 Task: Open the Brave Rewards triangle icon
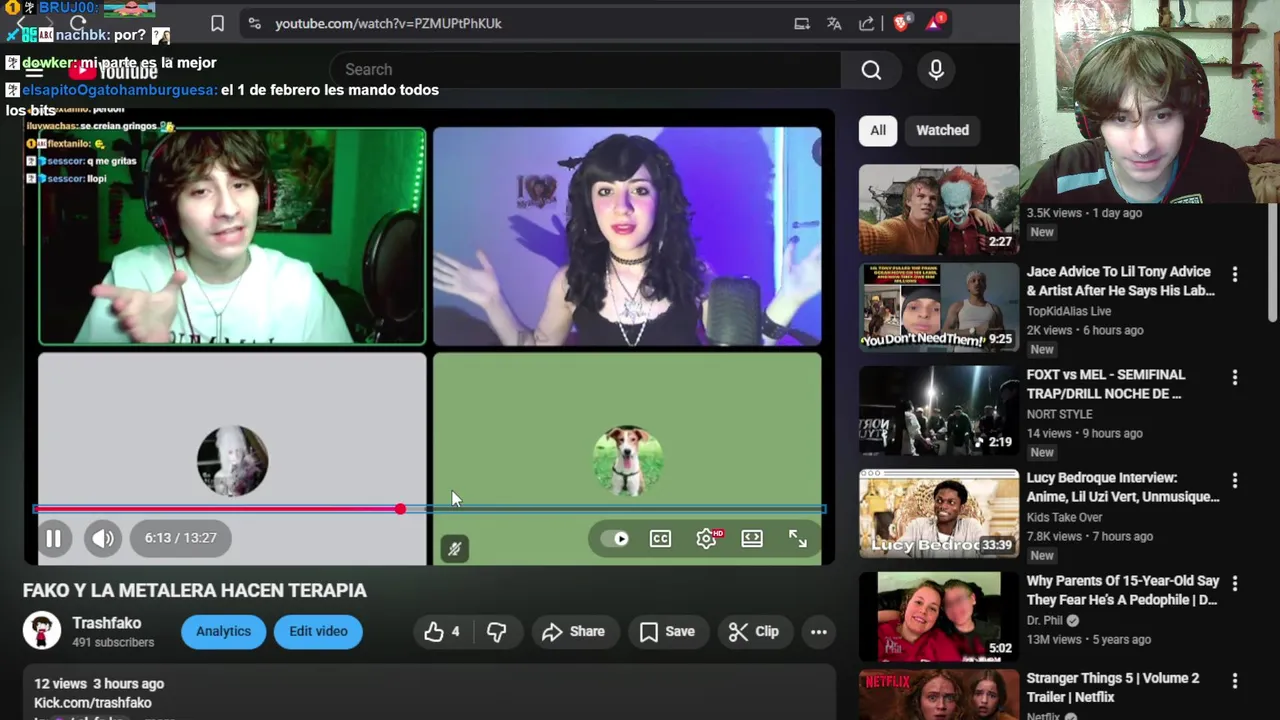point(934,22)
